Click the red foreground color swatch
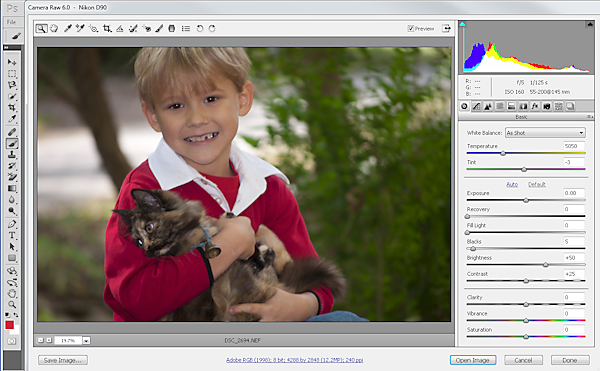This screenshot has width=600, height=371. pos(10,325)
